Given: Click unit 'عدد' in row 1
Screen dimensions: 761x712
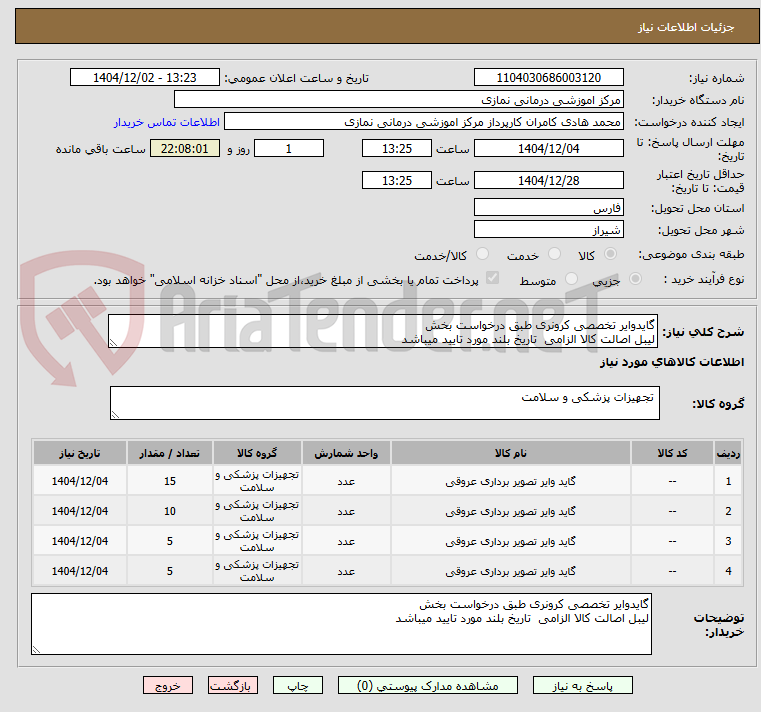Looking at the screenshot, I should (346, 481).
